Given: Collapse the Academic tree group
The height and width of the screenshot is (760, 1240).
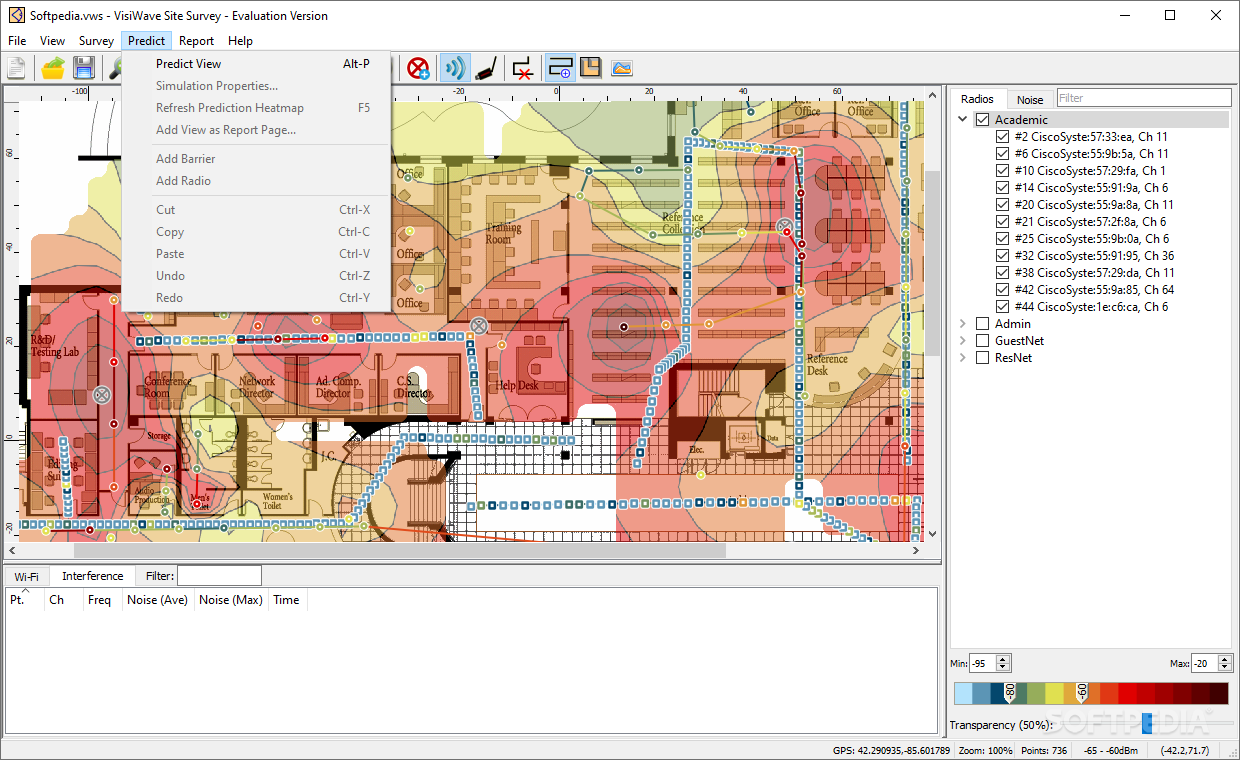Looking at the screenshot, I should (x=963, y=120).
